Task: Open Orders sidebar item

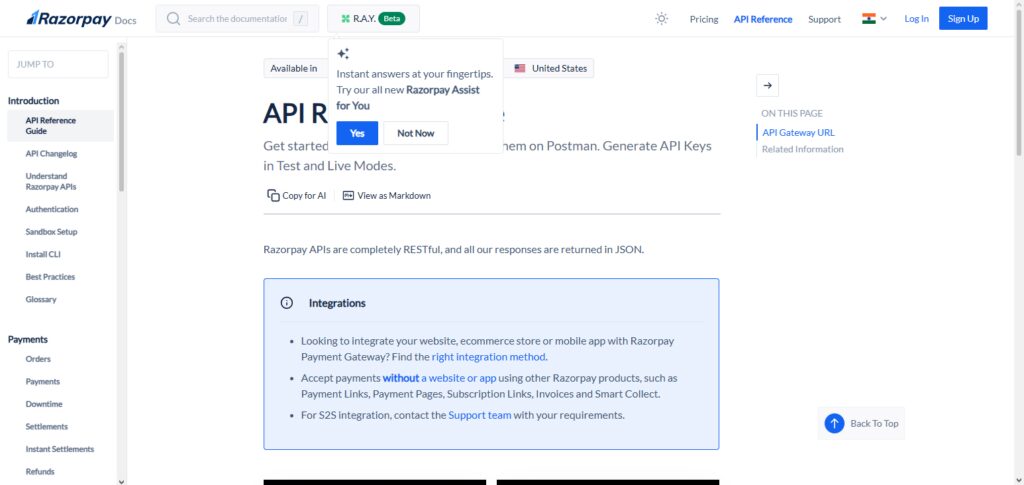Action: [x=38, y=359]
